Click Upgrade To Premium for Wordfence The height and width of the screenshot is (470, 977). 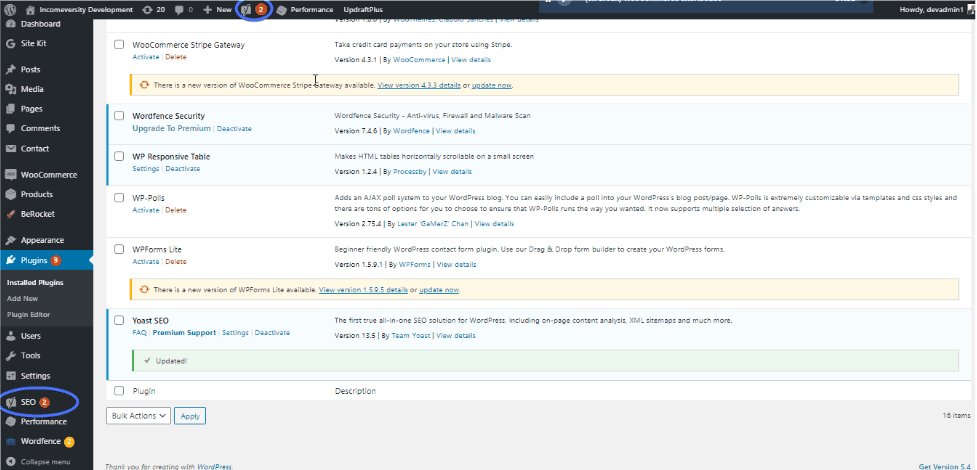click(x=171, y=128)
